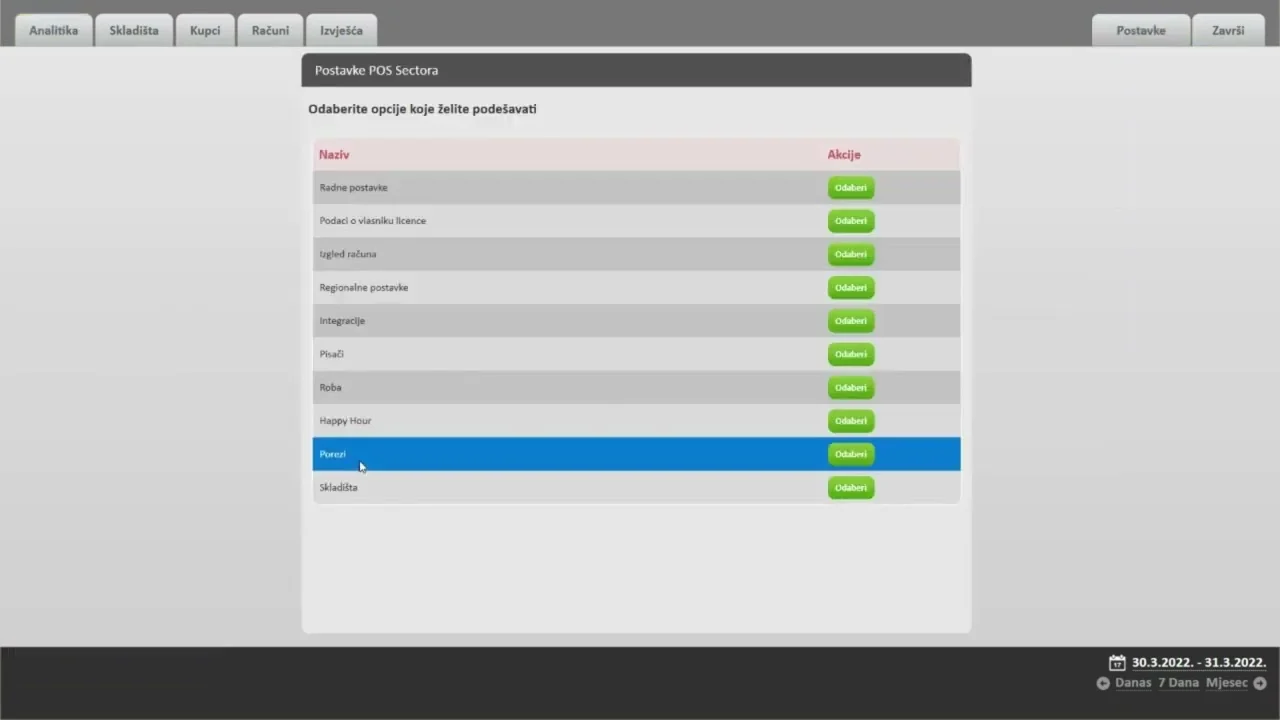1280x720 pixels.
Task: Click Odaberi in highlighted Porezi row
Action: pos(851,454)
